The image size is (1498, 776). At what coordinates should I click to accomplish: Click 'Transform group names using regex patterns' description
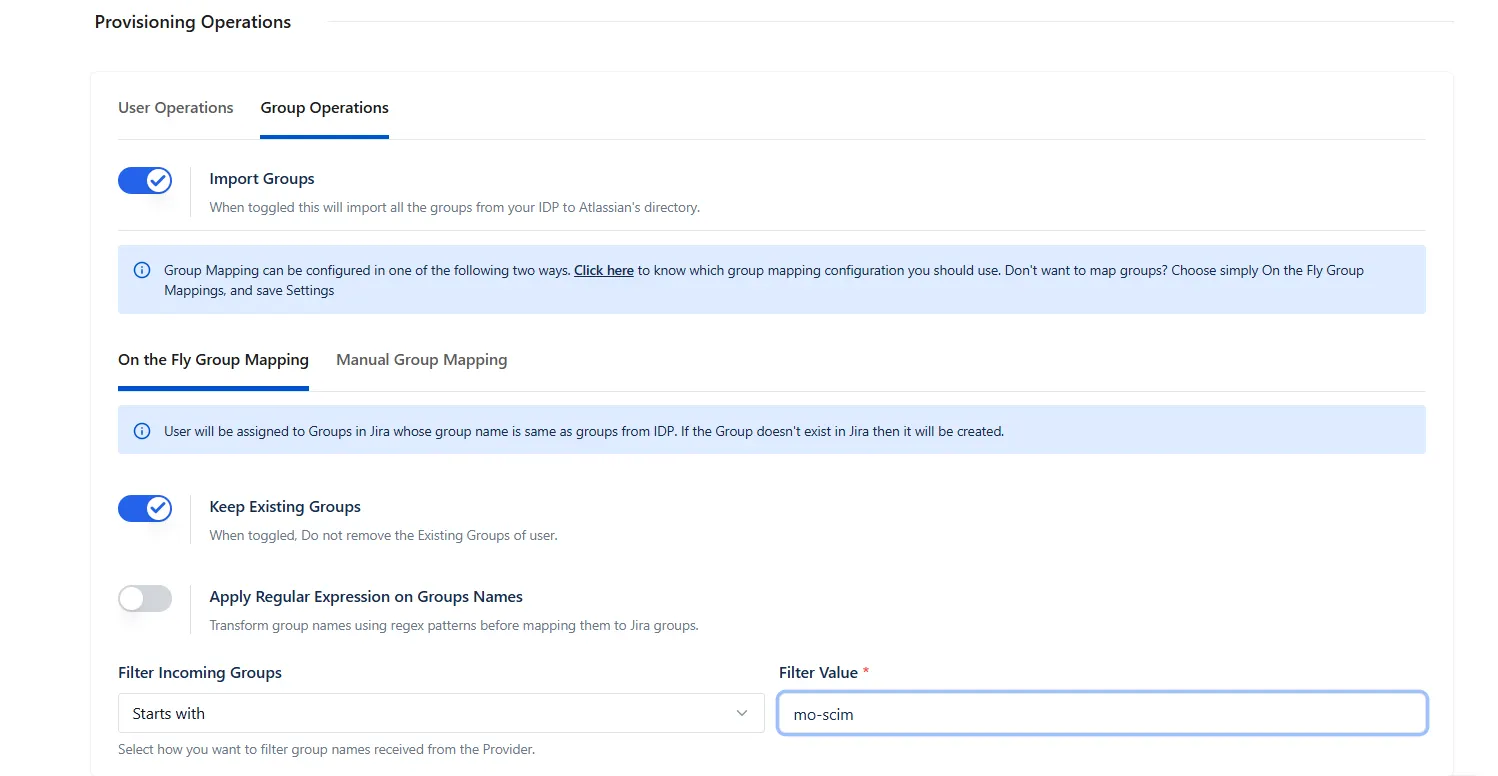click(x=453, y=626)
